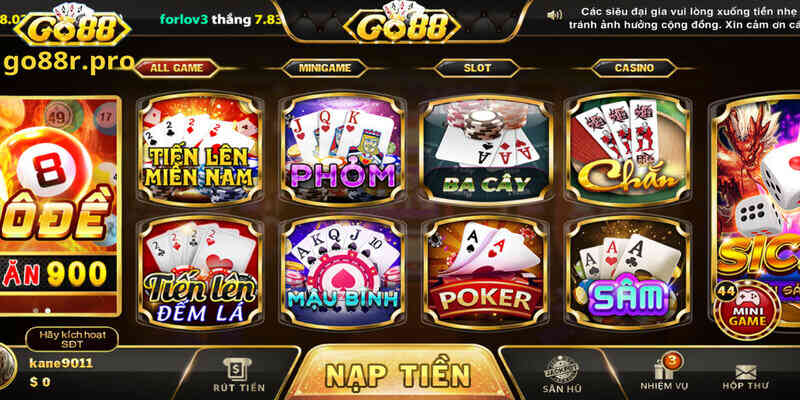Switch to the ALL GAME tab
800x400 pixels.
[177, 68]
